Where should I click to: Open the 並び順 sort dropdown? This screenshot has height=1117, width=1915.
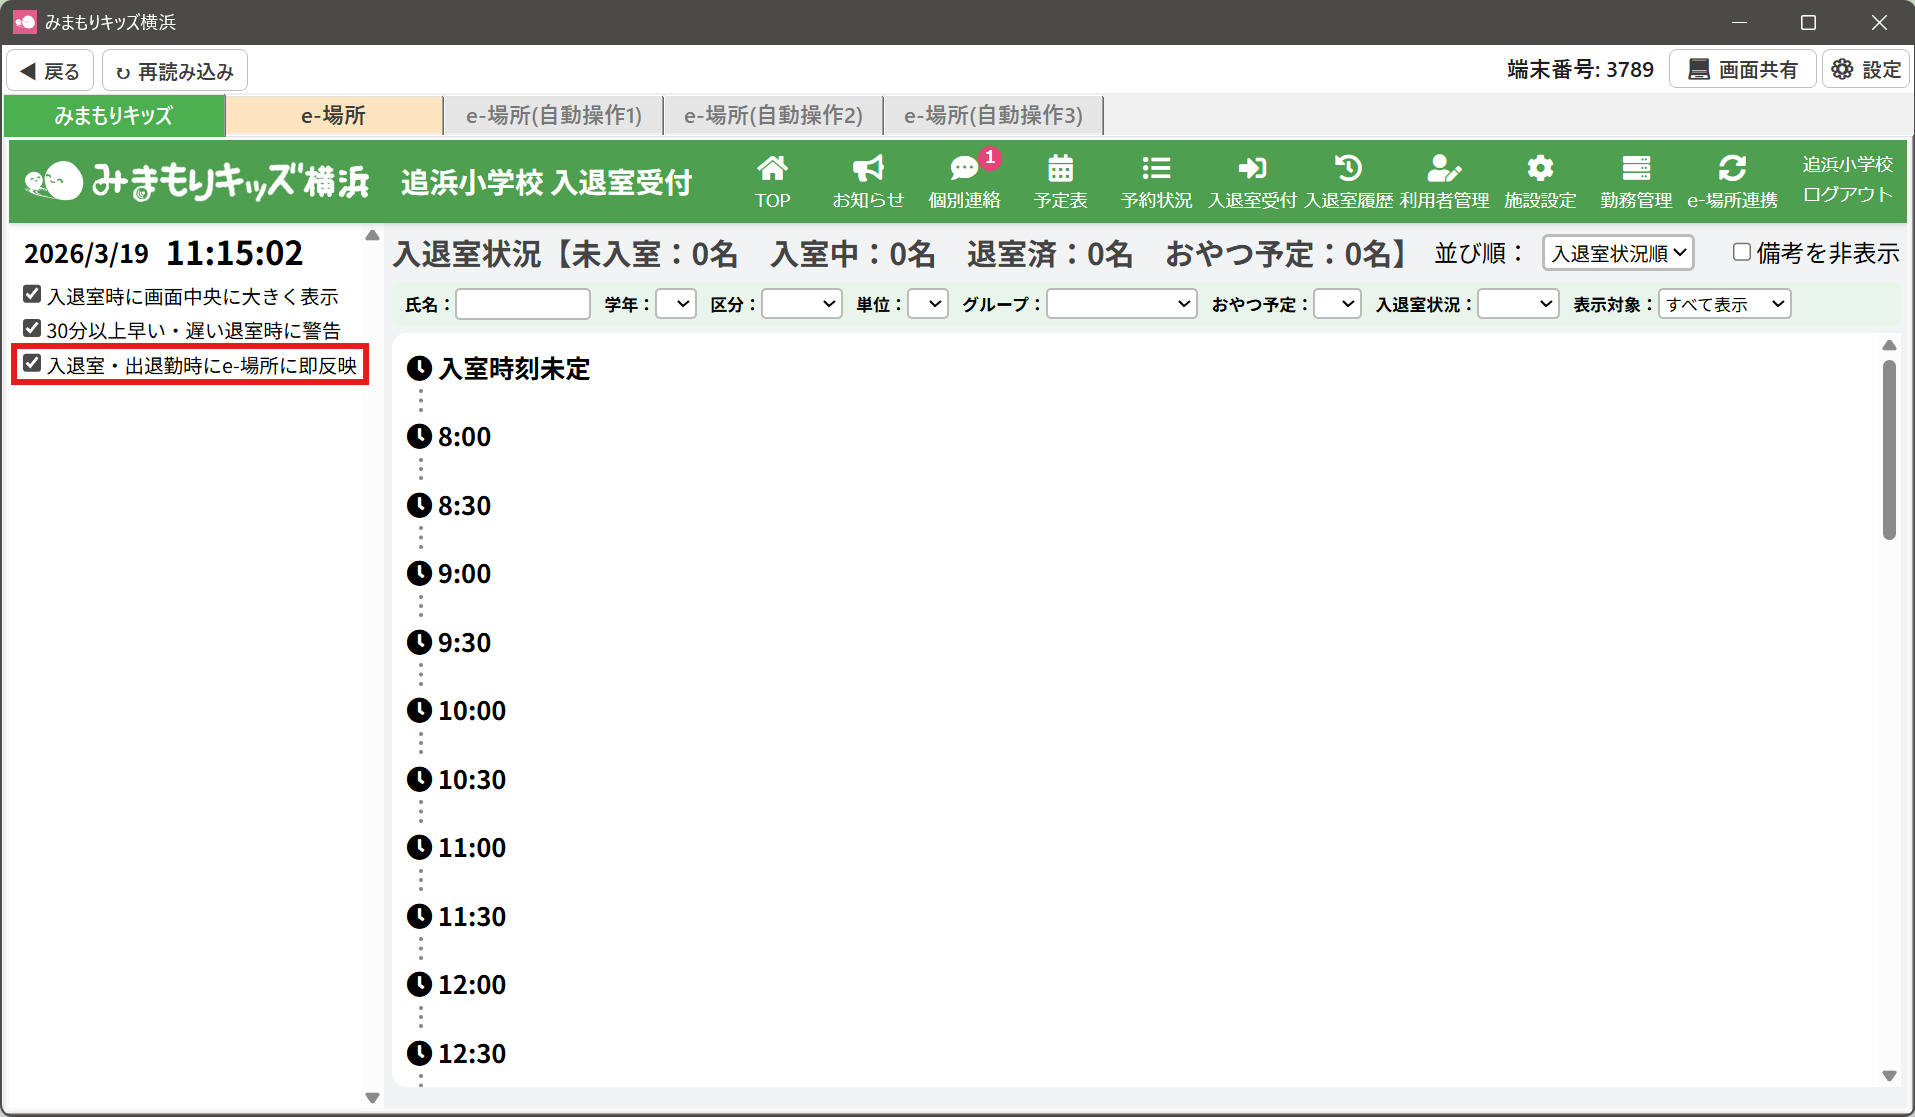point(1618,253)
